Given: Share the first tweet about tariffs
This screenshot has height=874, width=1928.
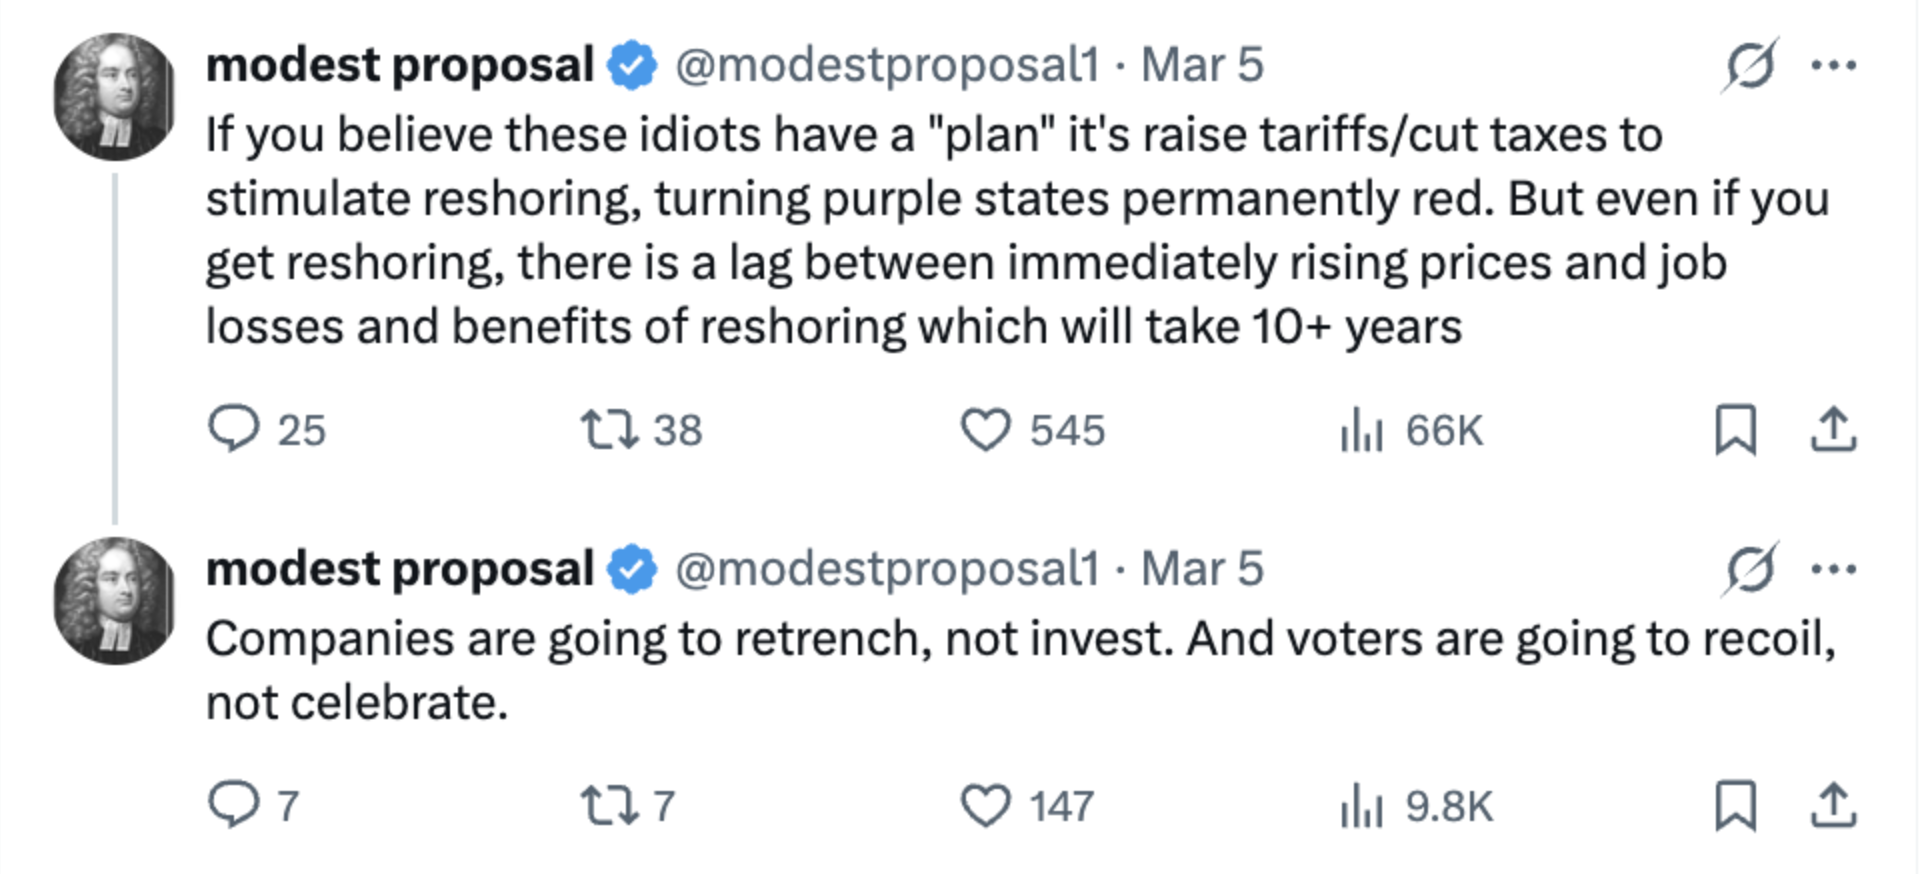Looking at the screenshot, I should click(x=1833, y=429).
